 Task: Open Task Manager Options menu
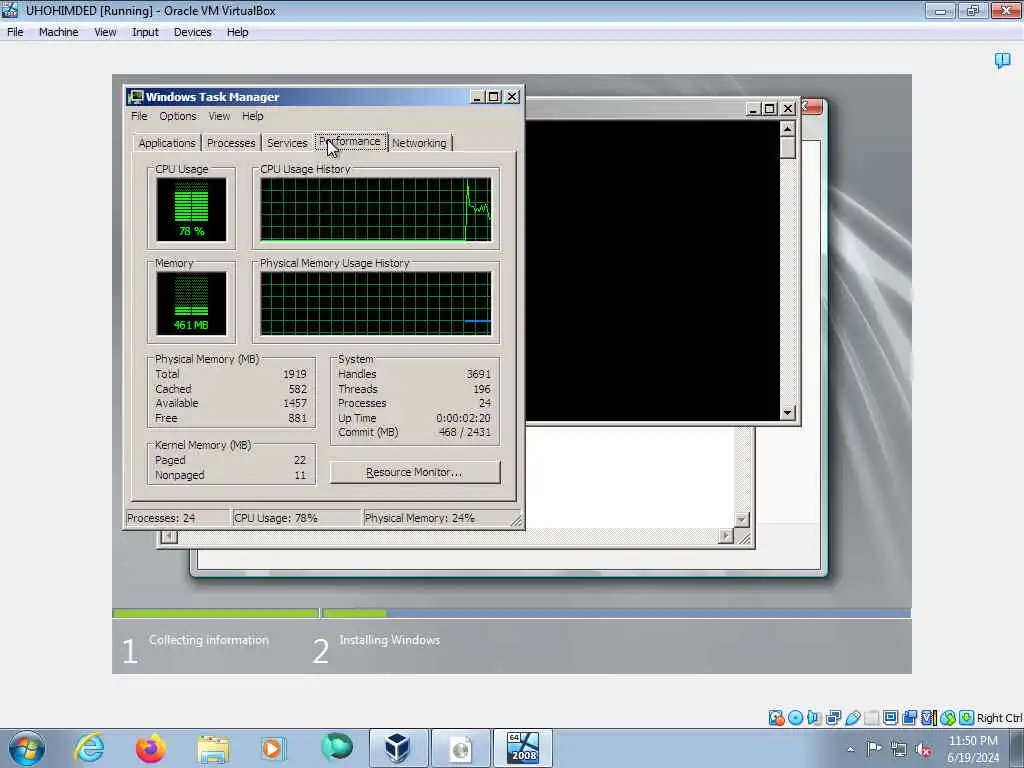[x=178, y=116]
